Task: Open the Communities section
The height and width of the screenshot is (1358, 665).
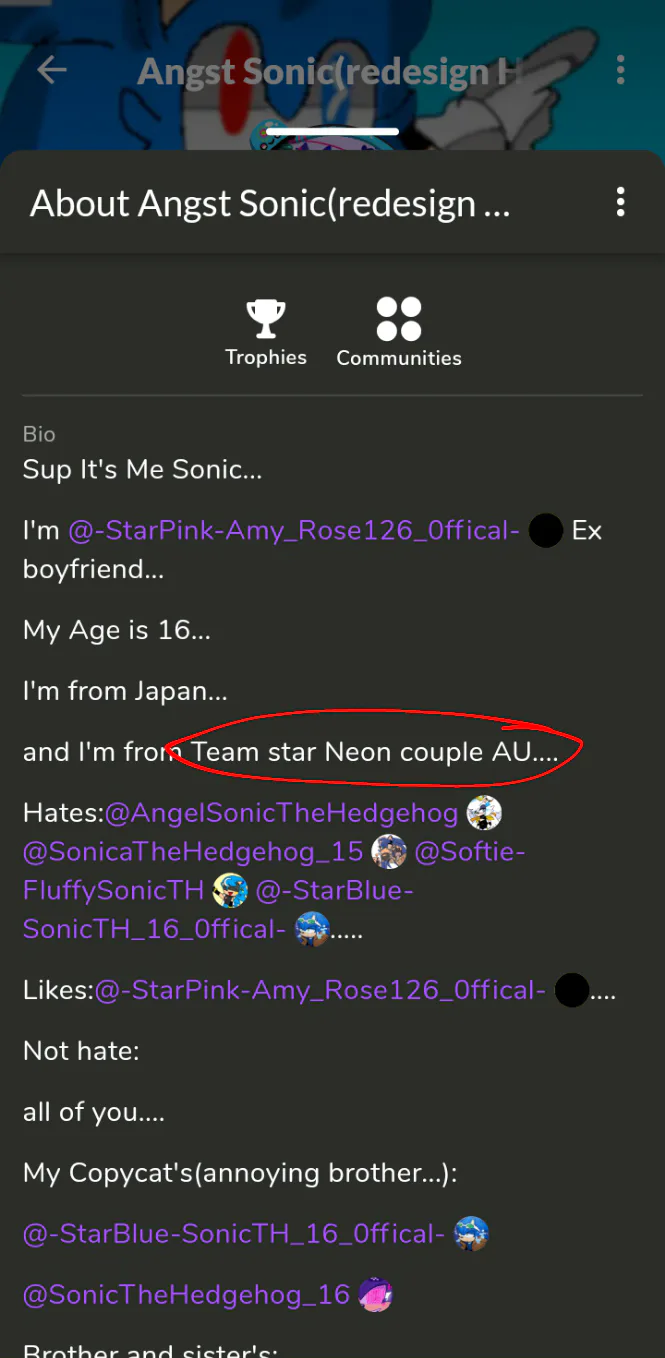Action: coord(399,334)
